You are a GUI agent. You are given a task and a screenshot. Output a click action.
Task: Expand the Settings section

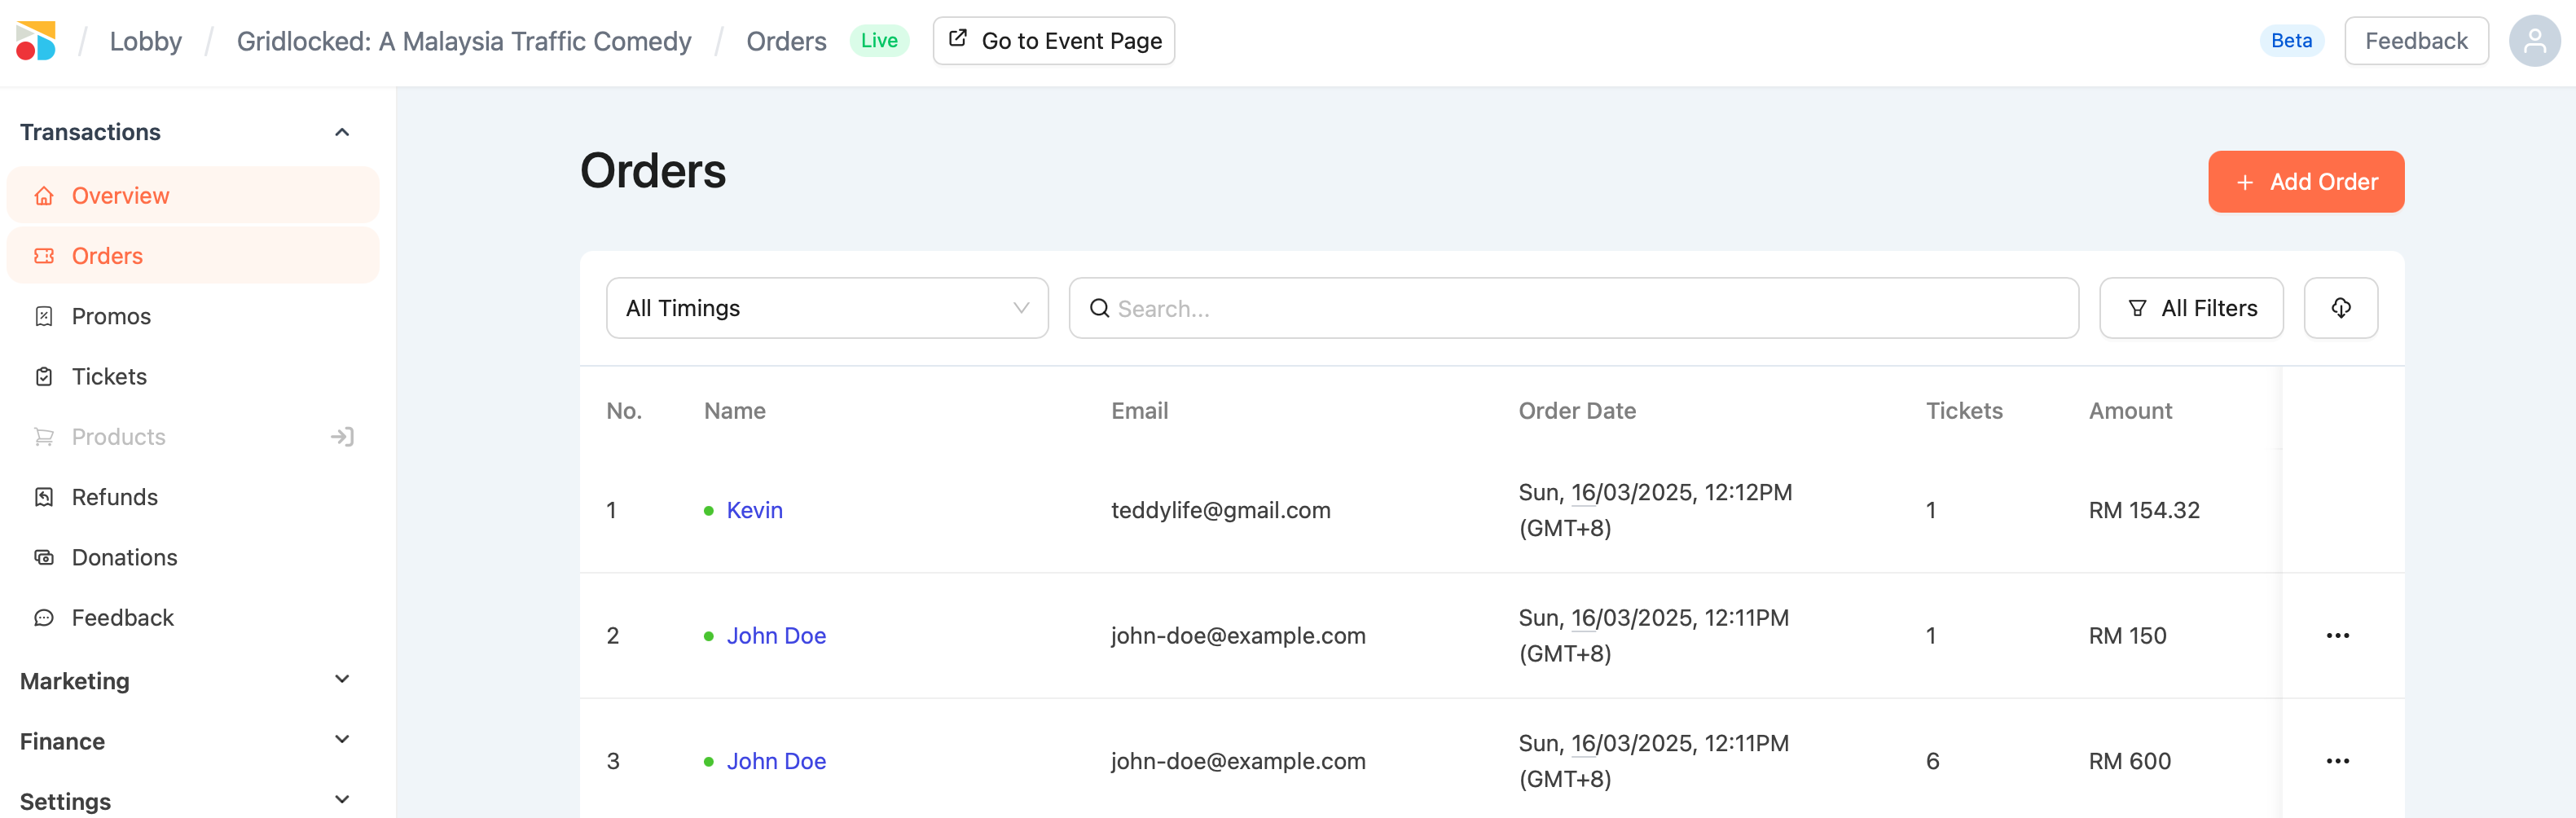[x=342, y=800]
